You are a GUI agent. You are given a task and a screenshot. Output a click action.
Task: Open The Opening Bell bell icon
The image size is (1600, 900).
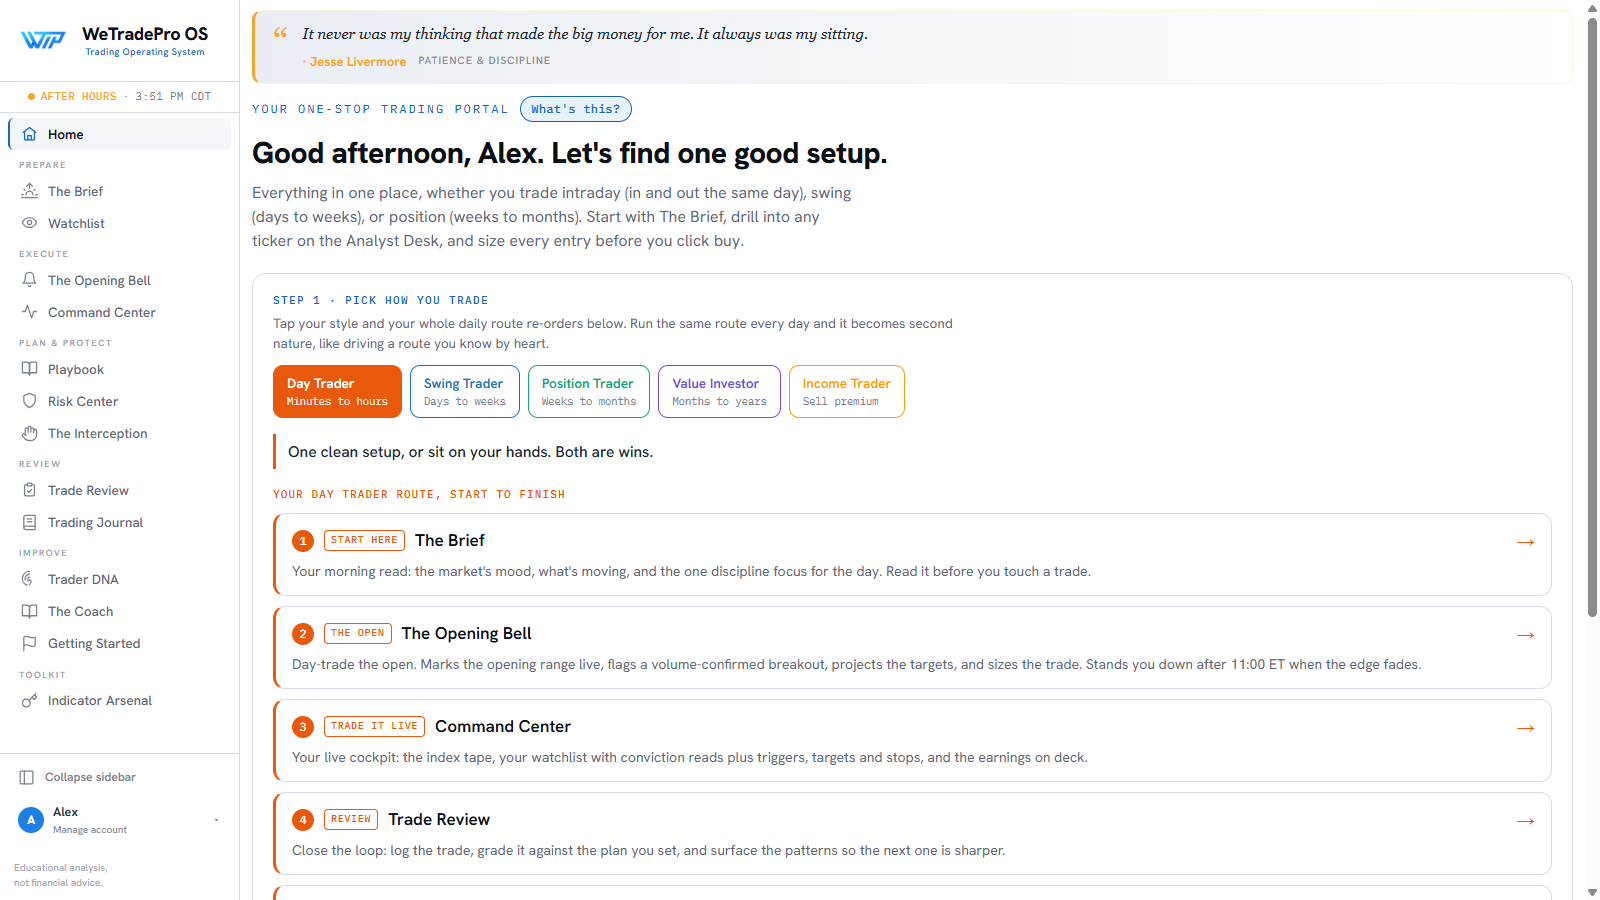pos(30,280)
